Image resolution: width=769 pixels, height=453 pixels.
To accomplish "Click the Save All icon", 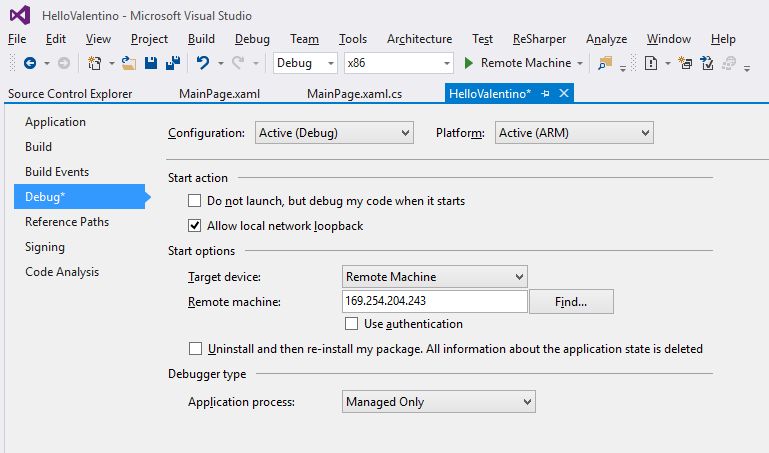I will (x=172, y=63).
